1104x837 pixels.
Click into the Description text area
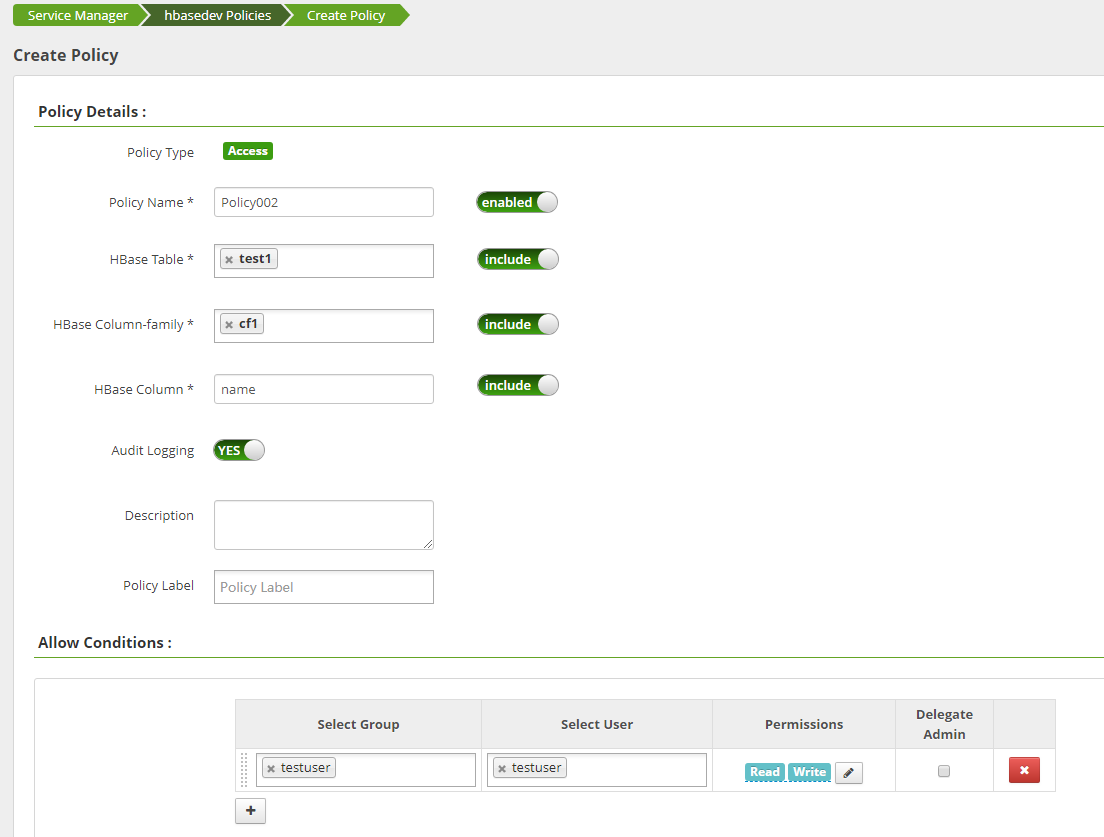tap(324, 525)
